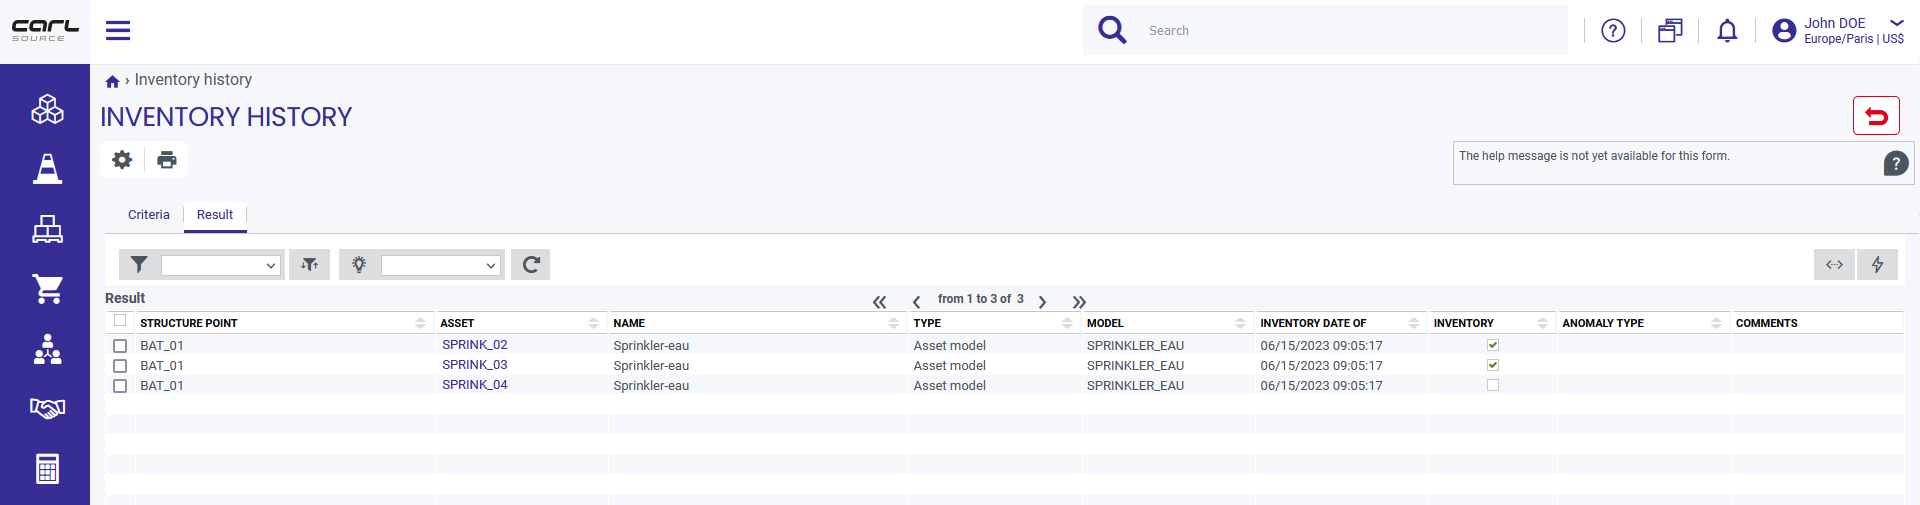The width and height of the screenshot is (1920, 505).
Task: Click the red back arrow button
Action: point(1876,116)
